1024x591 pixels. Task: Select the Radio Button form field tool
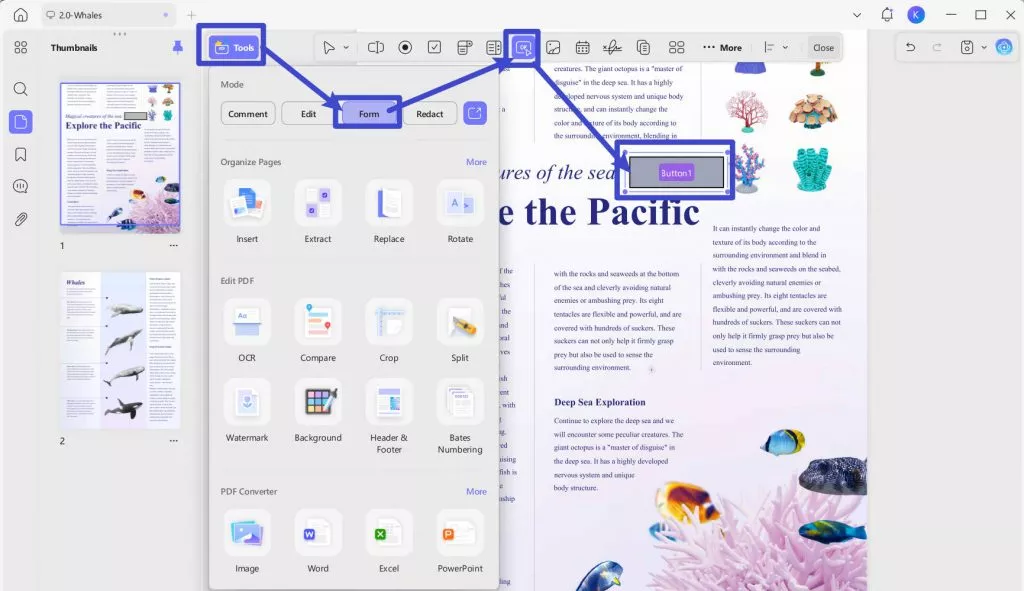405,47
